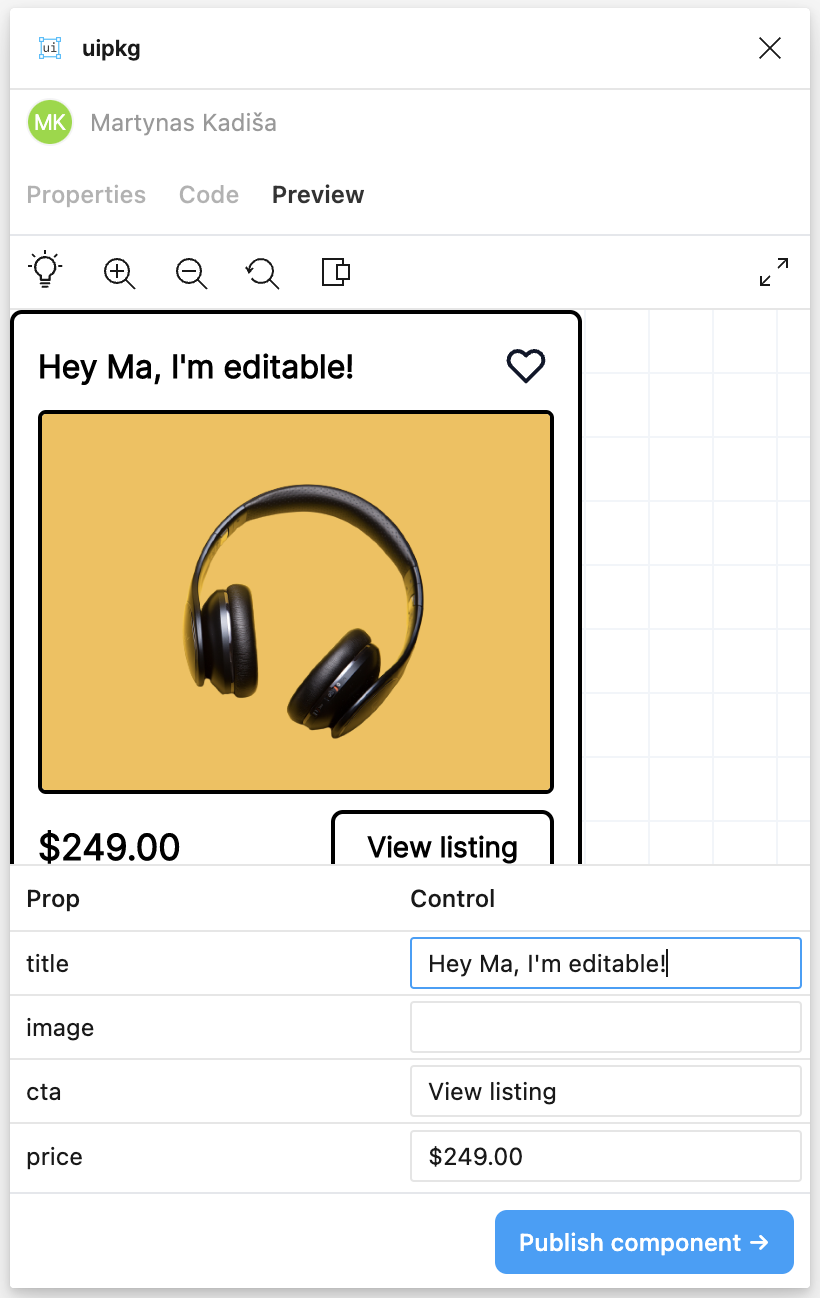Click the View listing button

coord(442,838)
